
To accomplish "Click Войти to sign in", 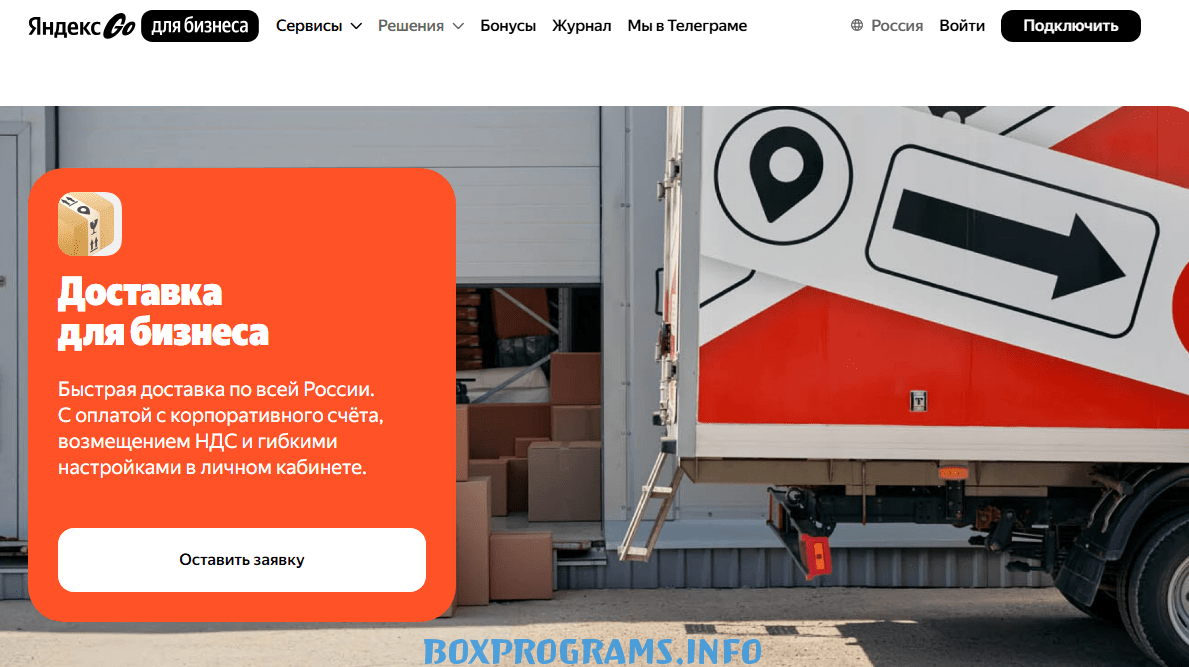I will point(962,26).
